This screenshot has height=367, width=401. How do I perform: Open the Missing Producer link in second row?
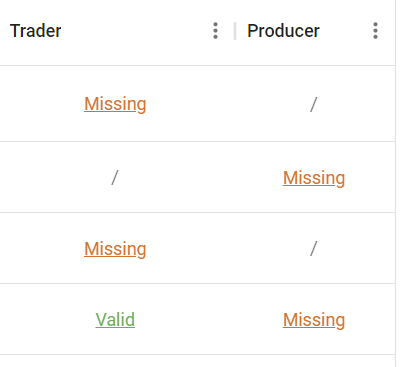(314, 178)
